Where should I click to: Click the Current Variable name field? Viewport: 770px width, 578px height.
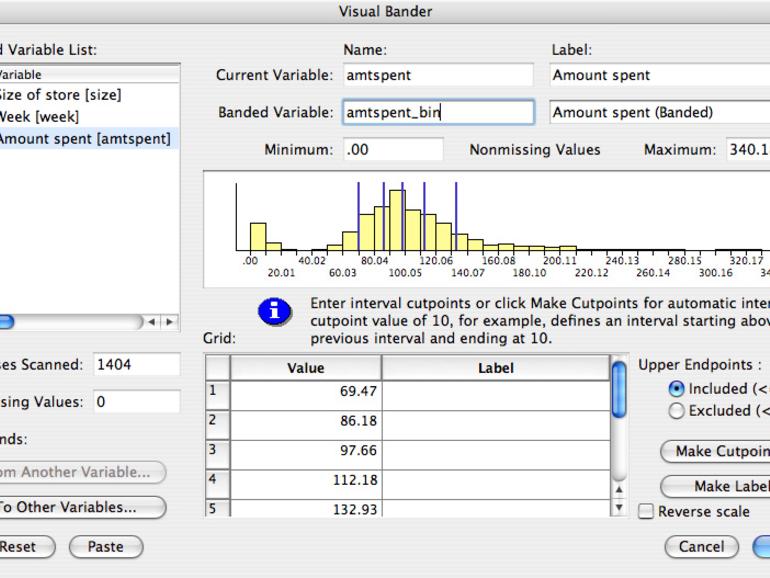coord(438,75)
